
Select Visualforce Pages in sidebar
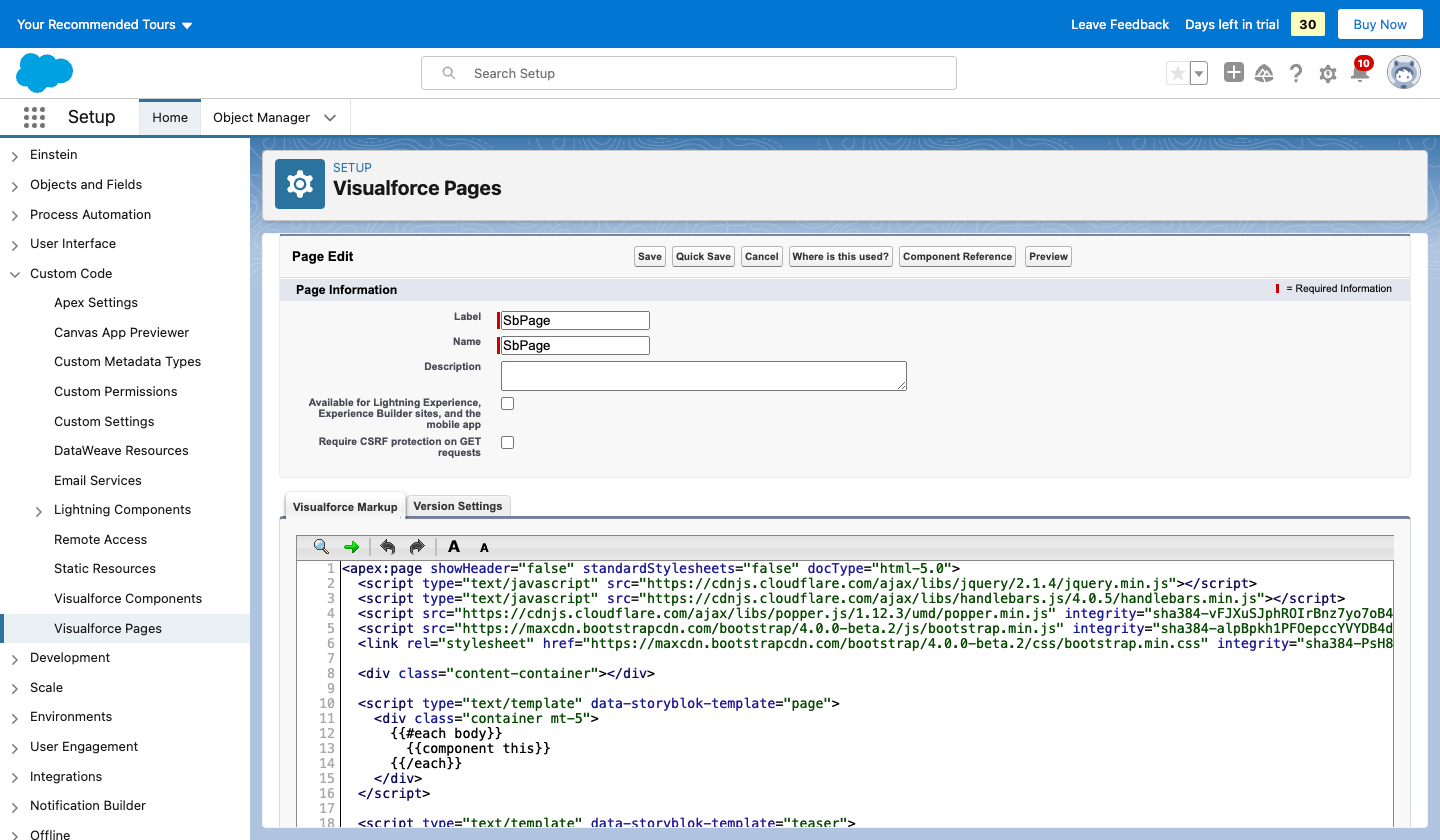point(108,629)
